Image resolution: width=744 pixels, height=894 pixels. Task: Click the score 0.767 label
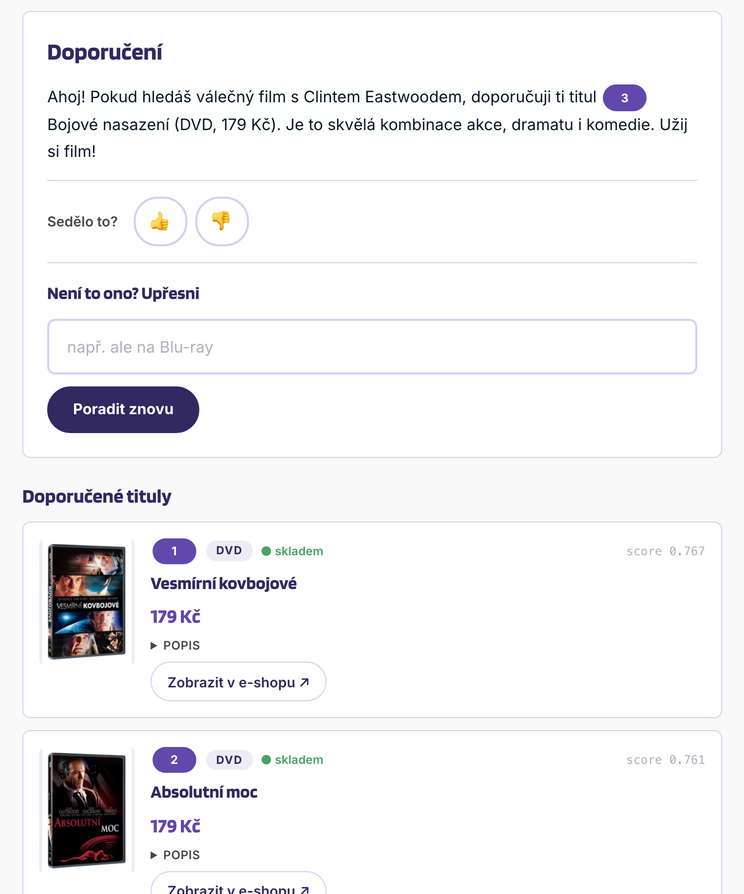point(665,551)
